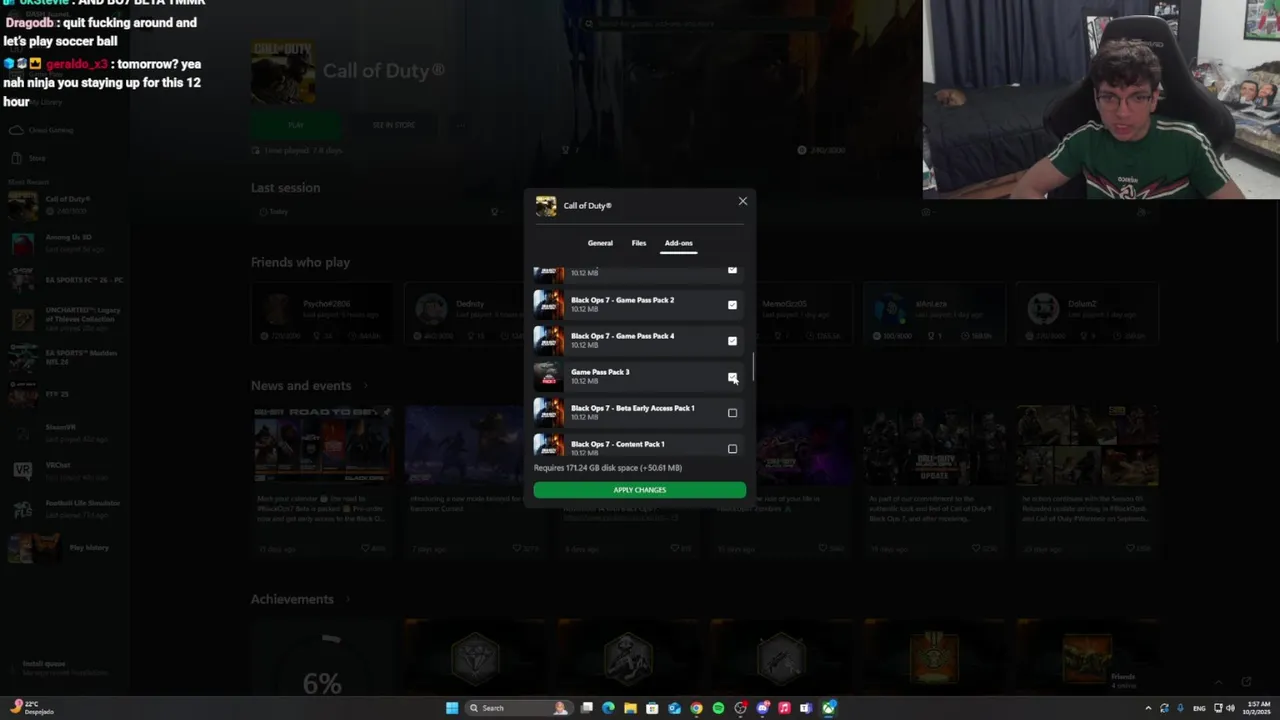Click the add-ons list scrollbar

click(753, 366)
